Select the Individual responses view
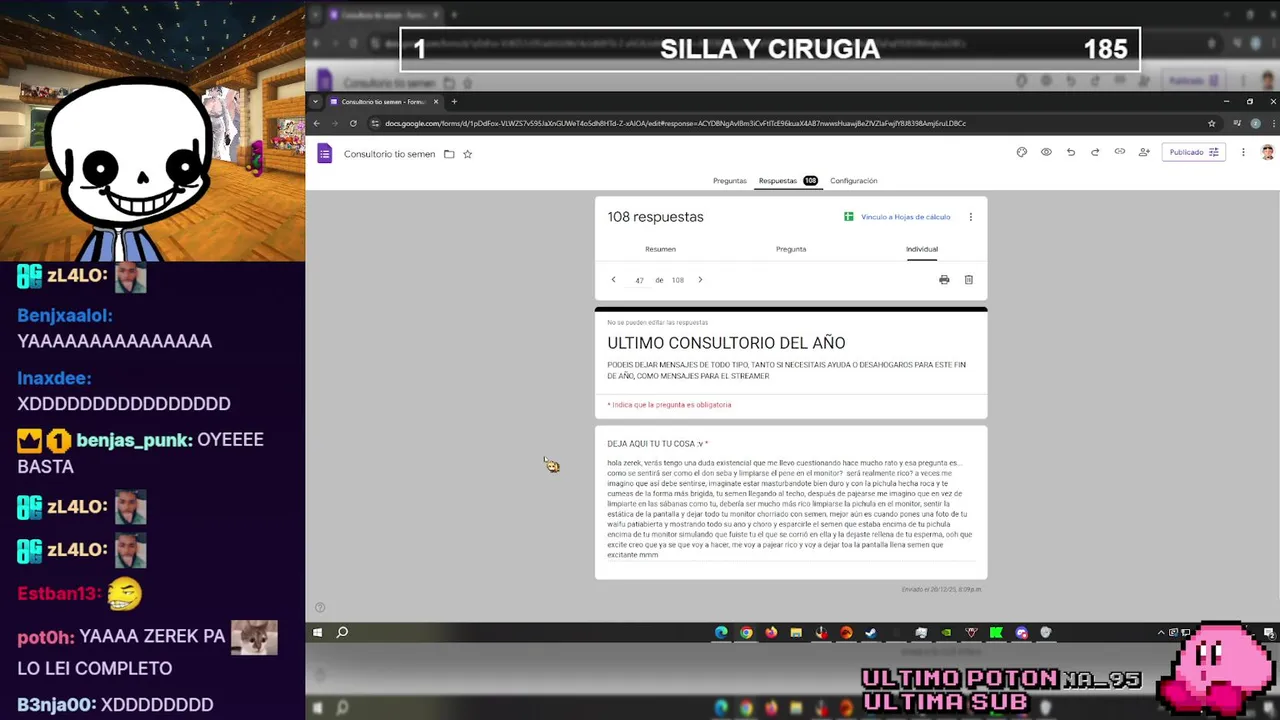The image size is (1280, 720). pos(922,249)
